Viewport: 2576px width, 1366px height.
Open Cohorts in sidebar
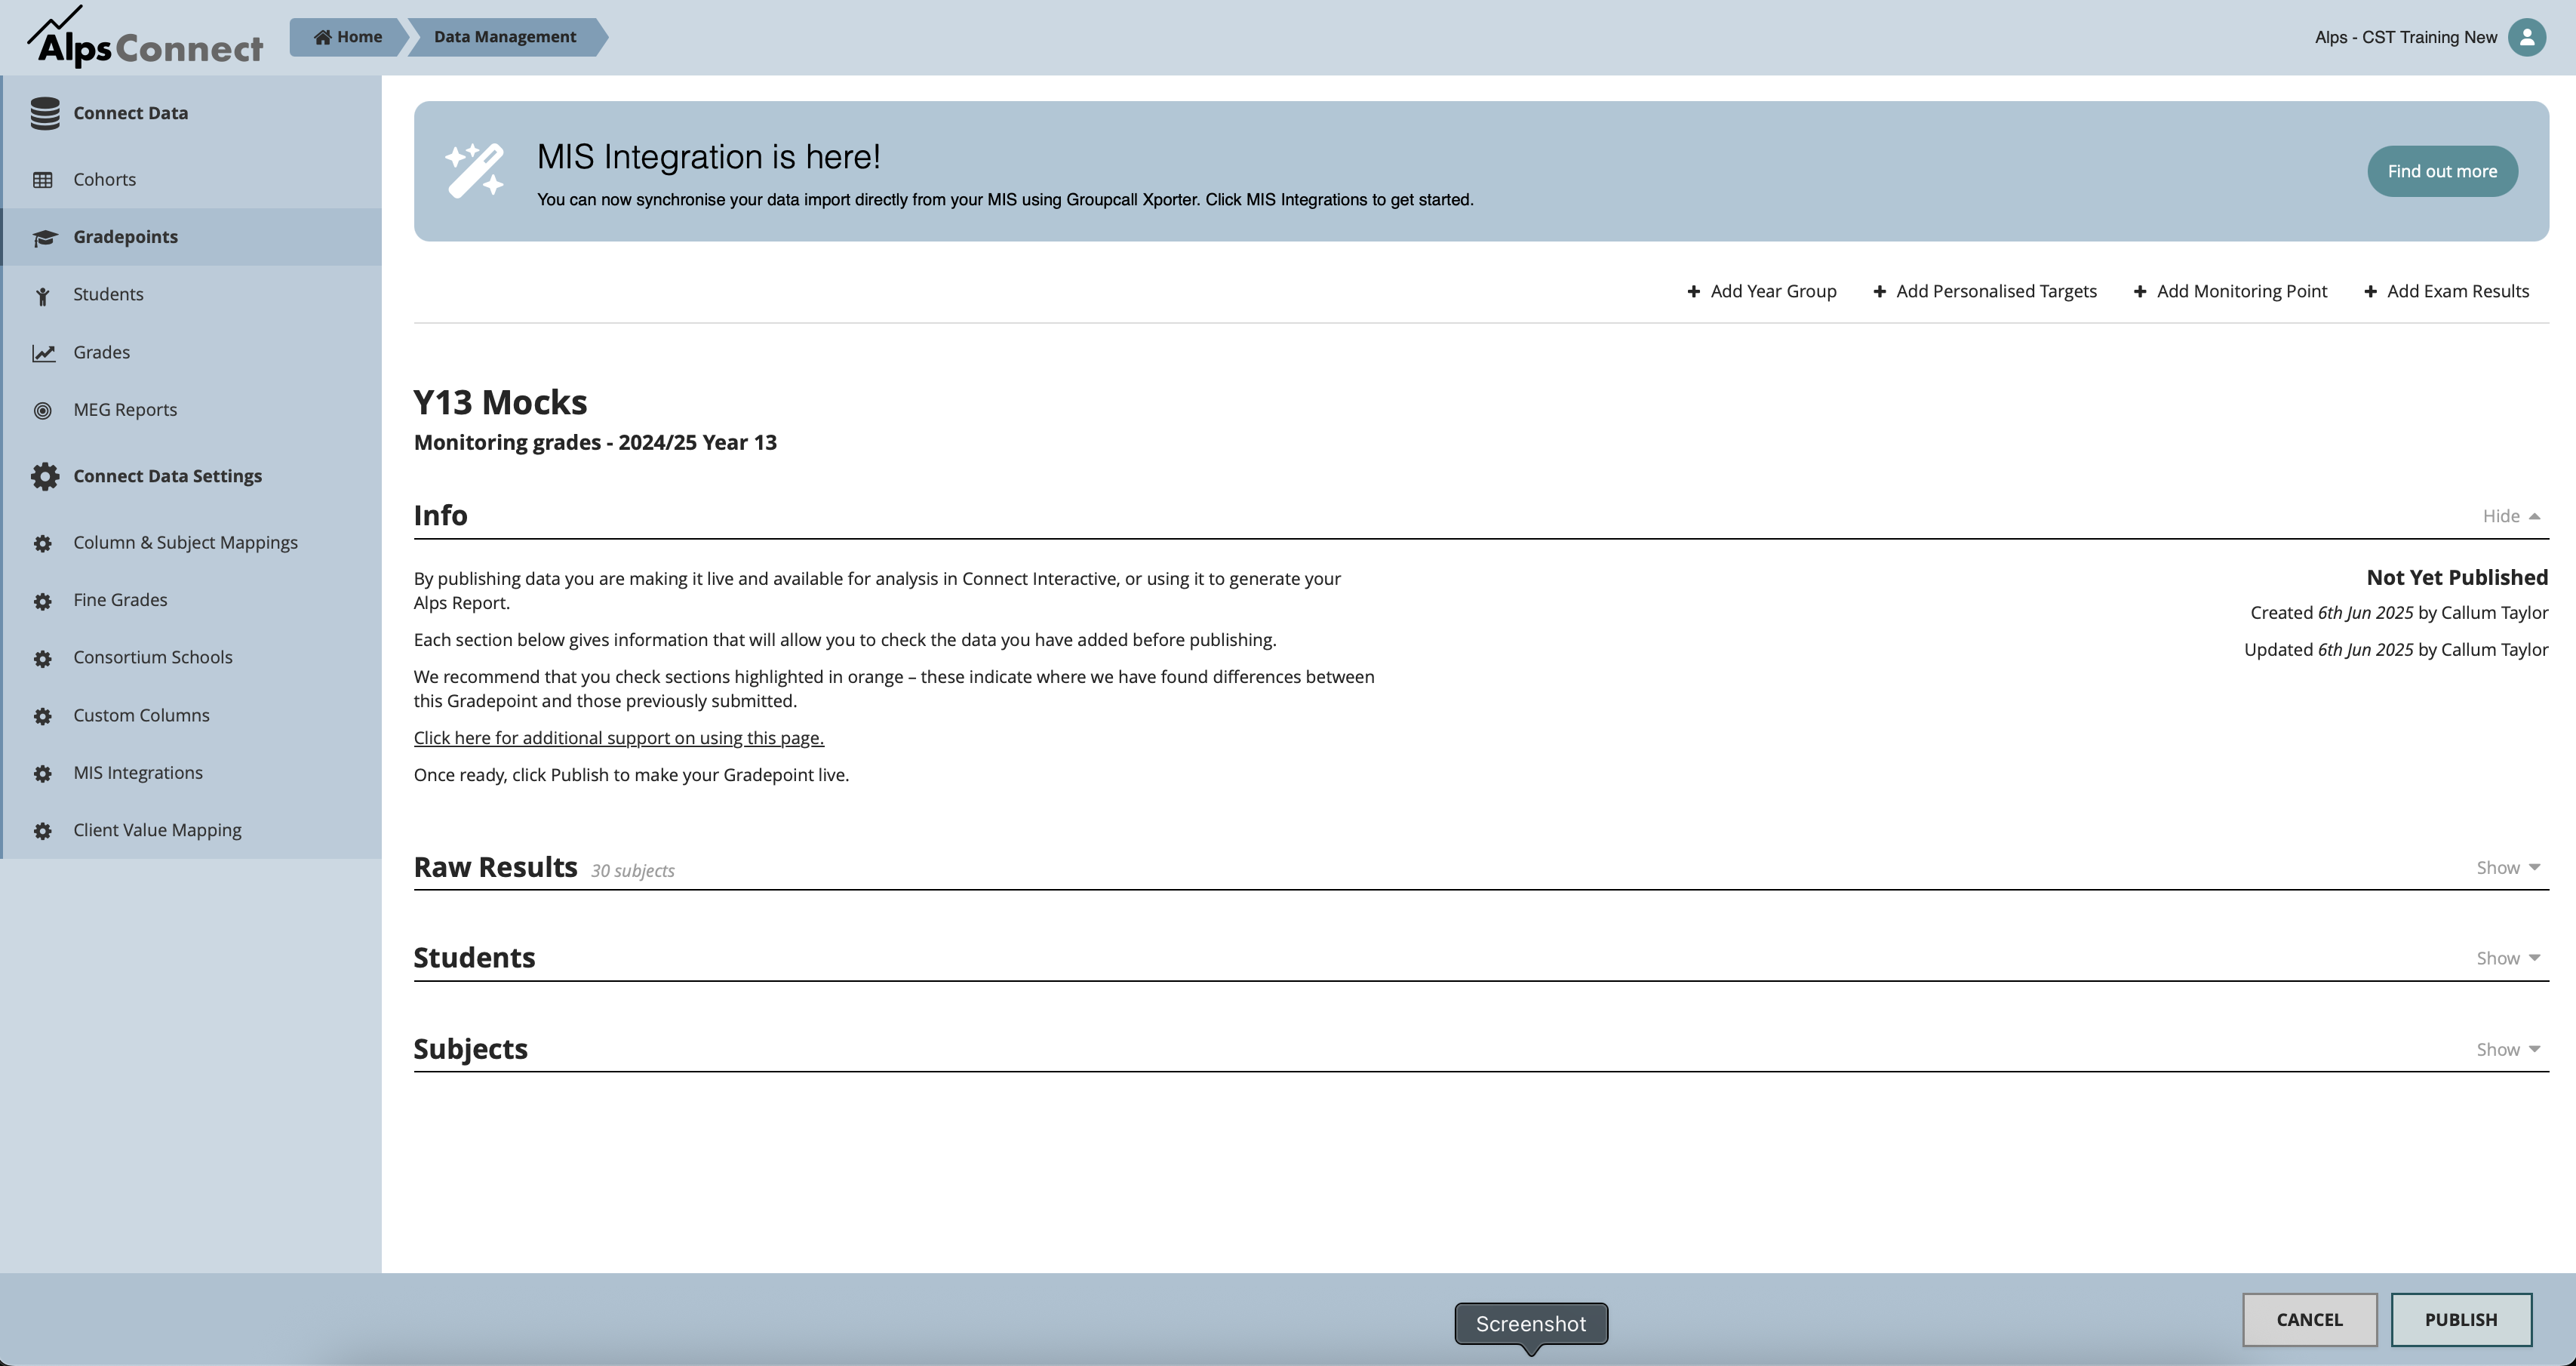tap(191, 180)
